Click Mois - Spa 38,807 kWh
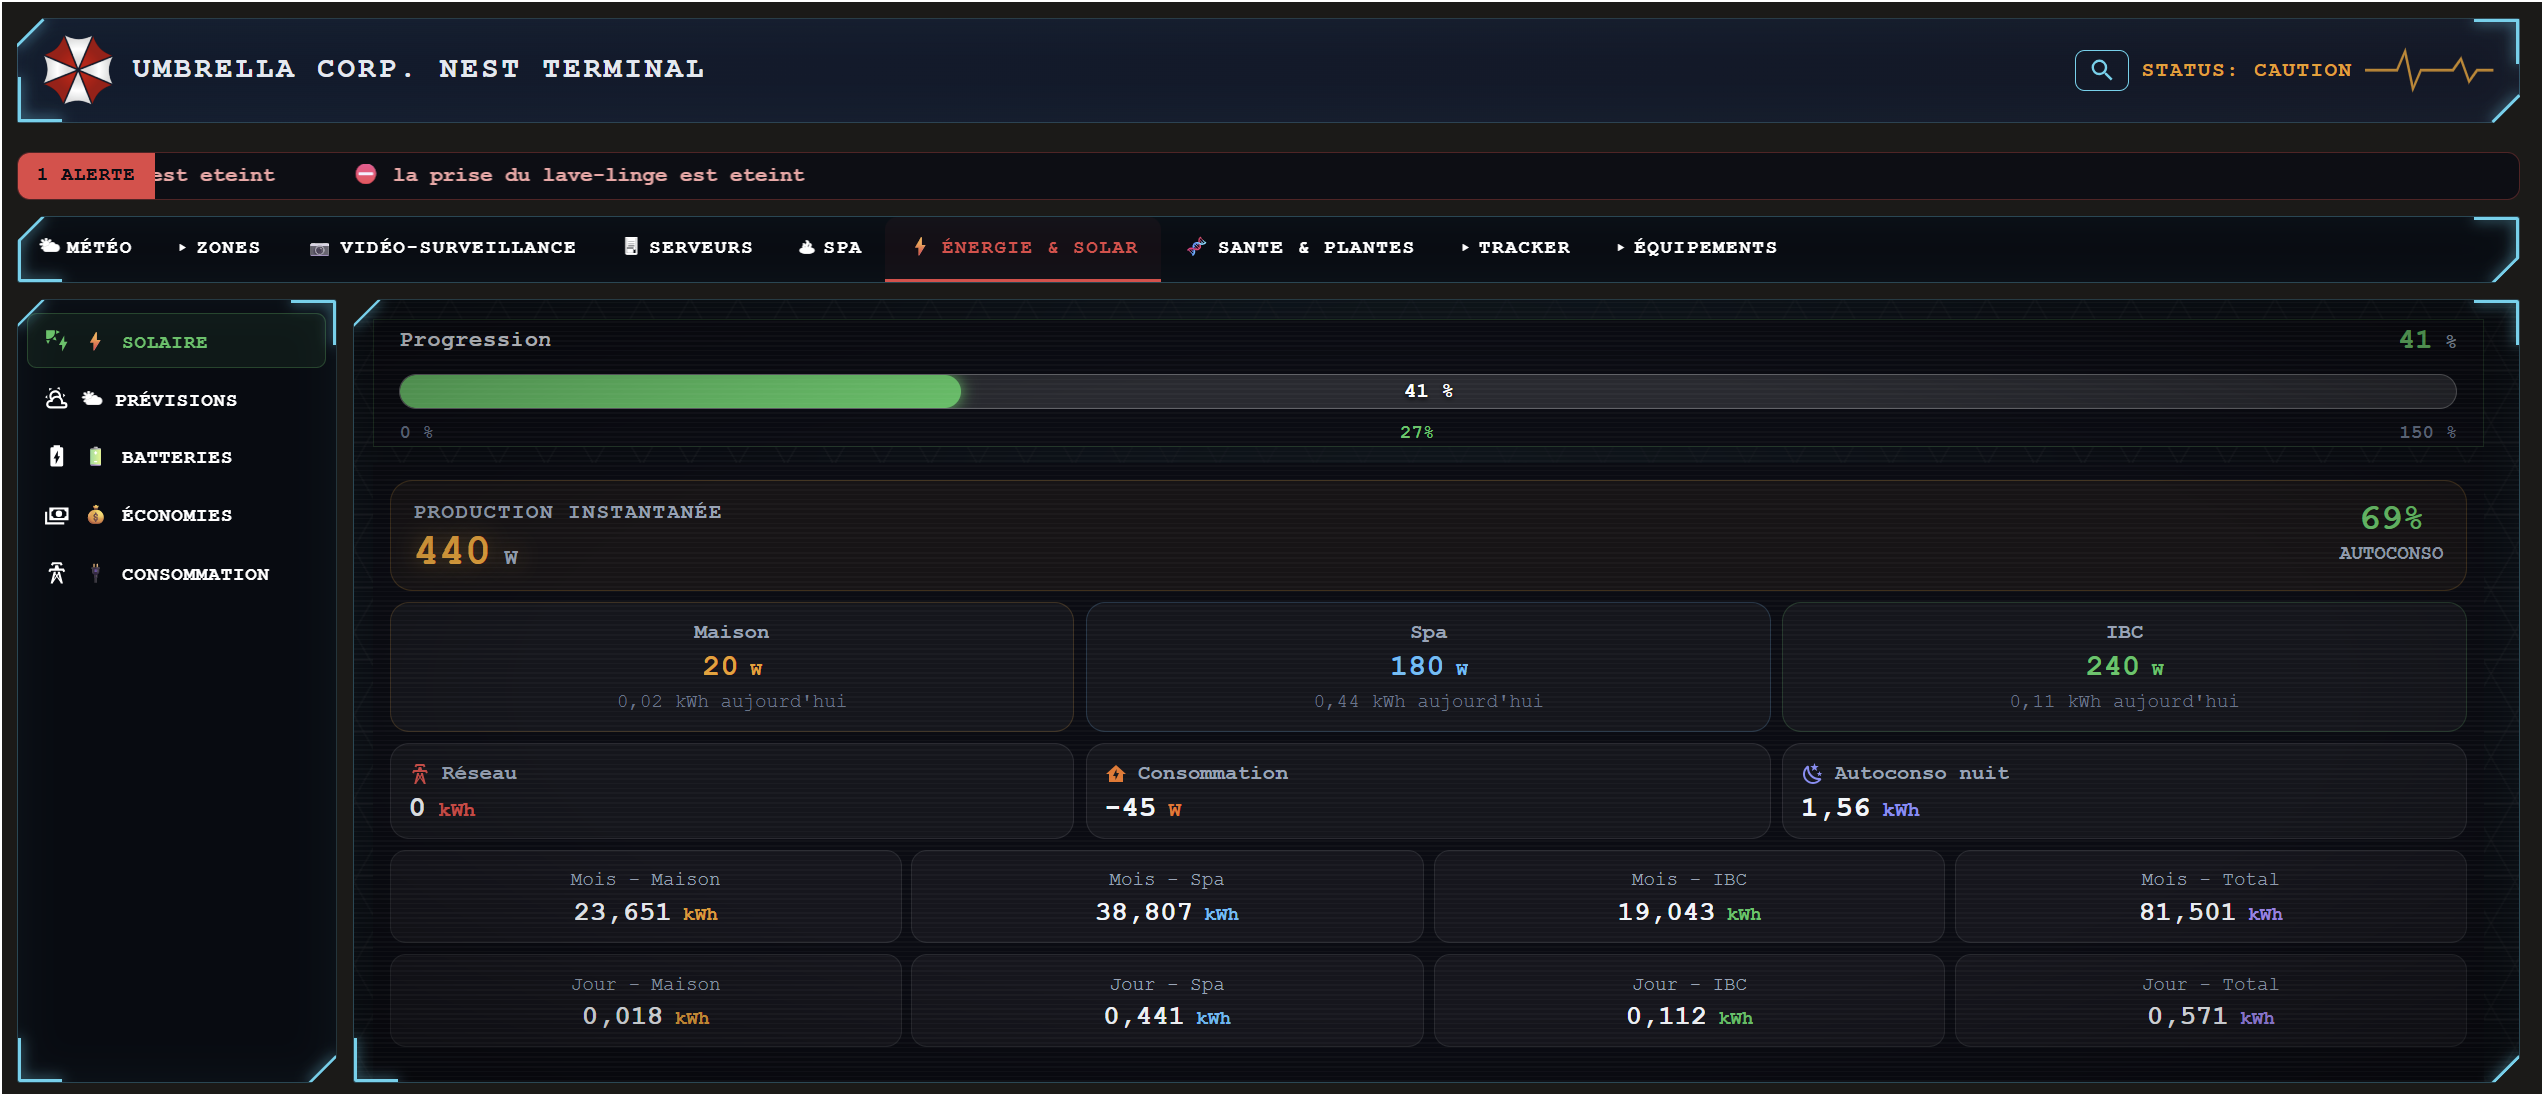This screenshot has width=2544, height=1096. tap(1167, 896)
